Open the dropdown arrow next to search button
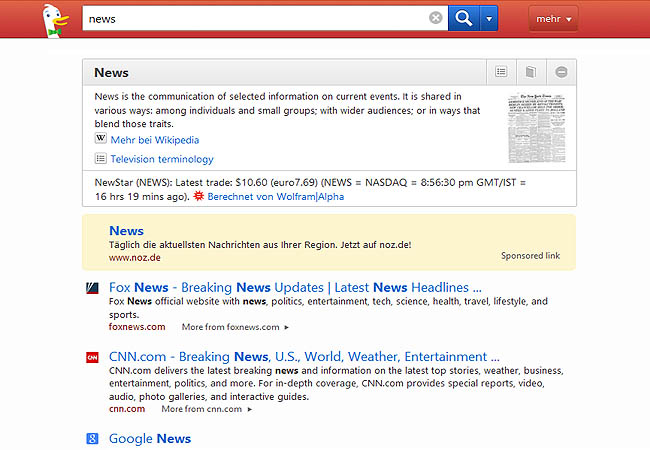650x450 pixels. 489,18
